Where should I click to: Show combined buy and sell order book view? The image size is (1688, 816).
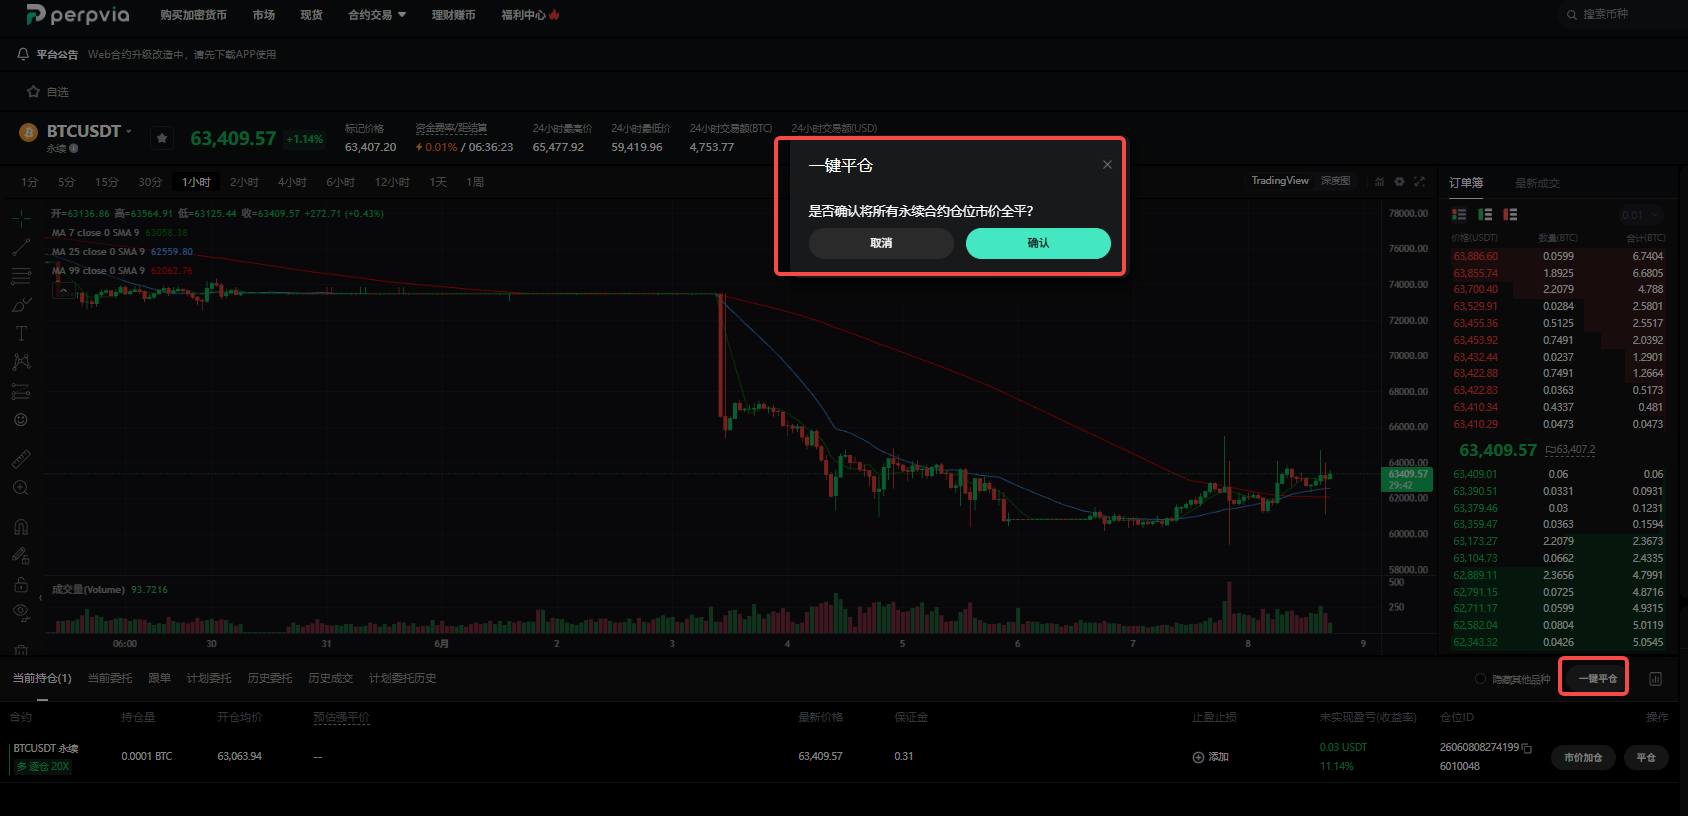(x=1459, y=214)
